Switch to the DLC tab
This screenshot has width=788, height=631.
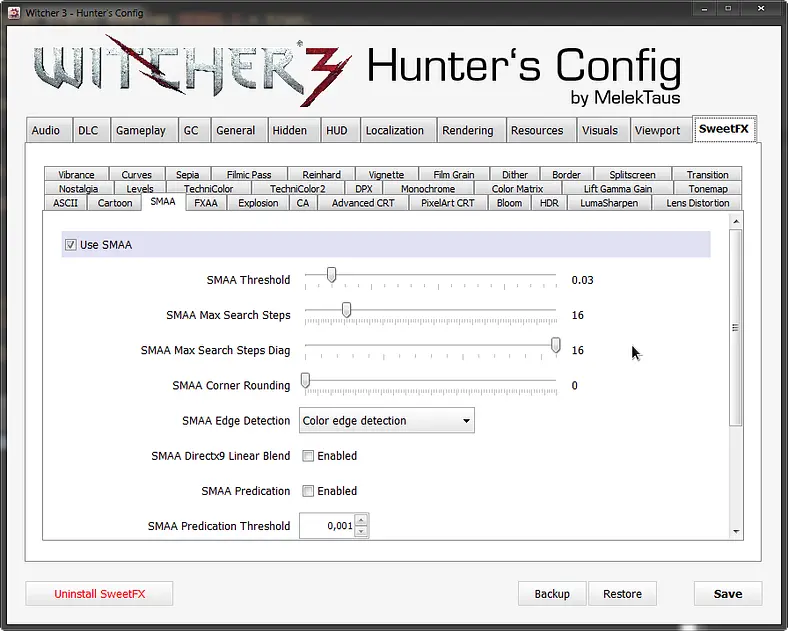[x=91, y=131]
